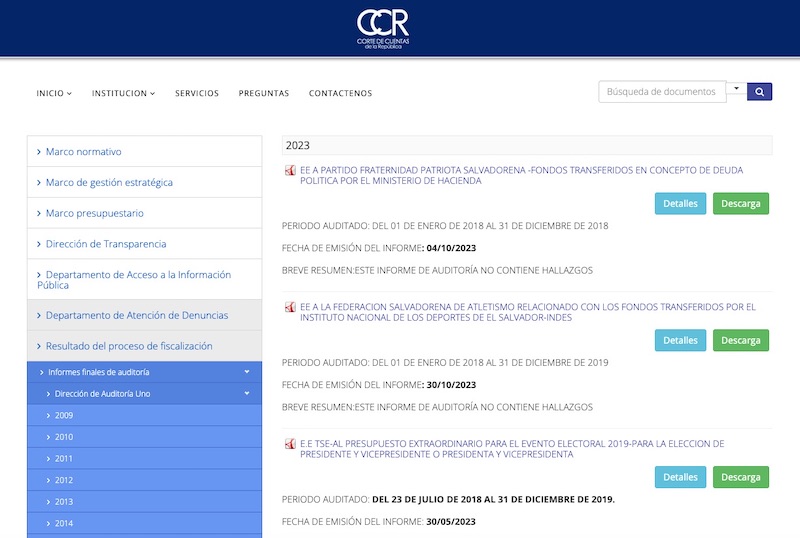The width and height of the screenshot is (800, 538).
Task: Click Detalles for Partido Fraternidad Patriota report
Action: [680, 204]
